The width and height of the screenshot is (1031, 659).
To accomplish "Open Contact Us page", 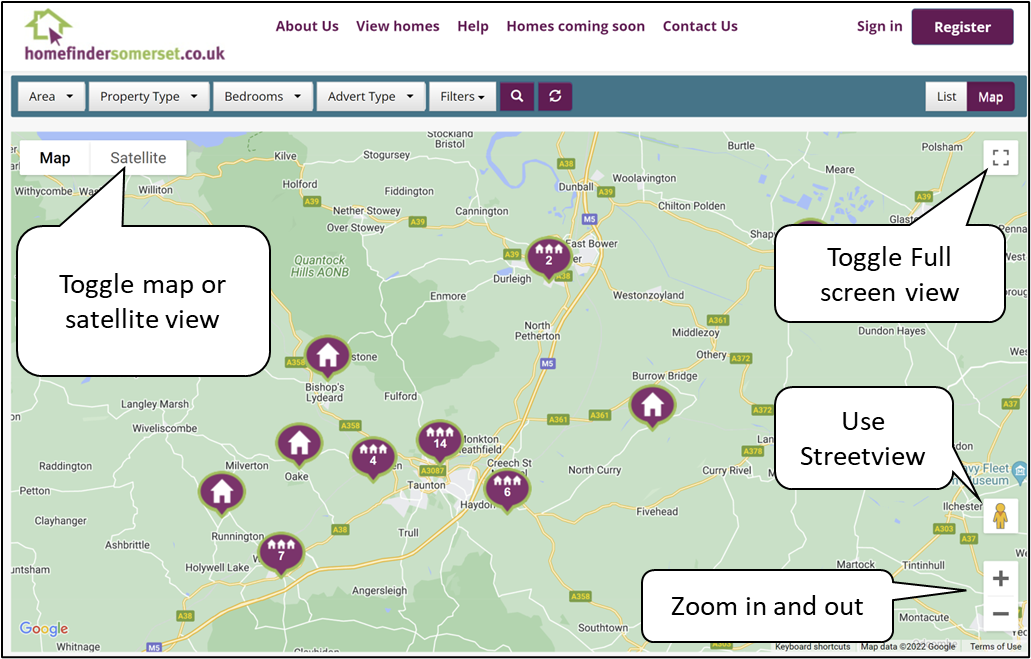I will click(700, 26).
